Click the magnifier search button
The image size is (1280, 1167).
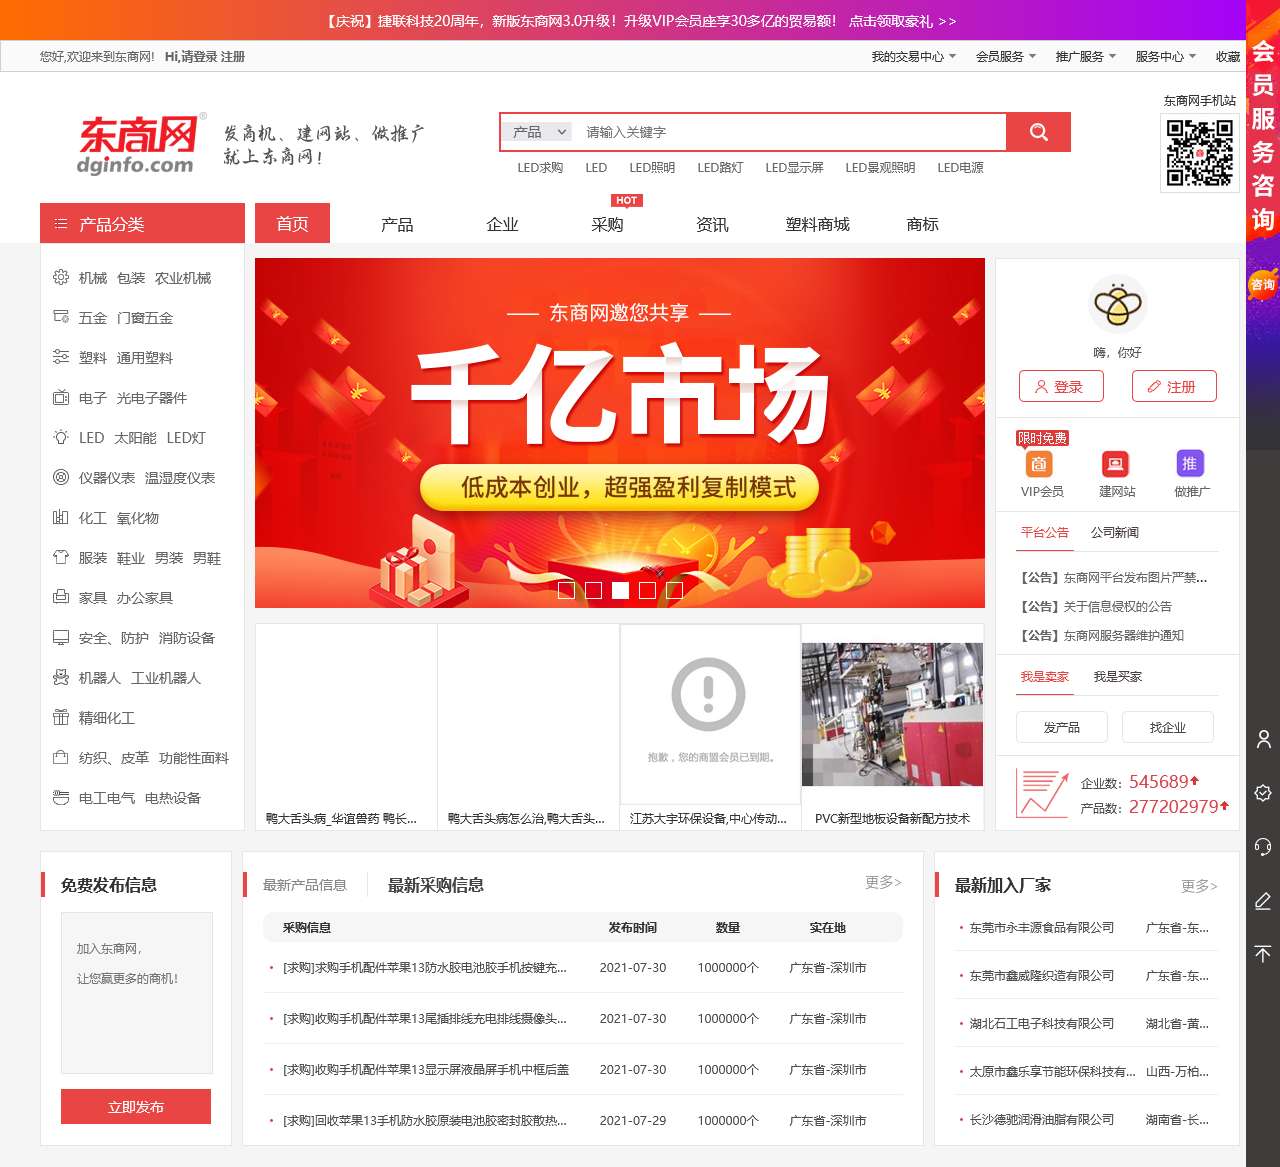click(1038, 132)
